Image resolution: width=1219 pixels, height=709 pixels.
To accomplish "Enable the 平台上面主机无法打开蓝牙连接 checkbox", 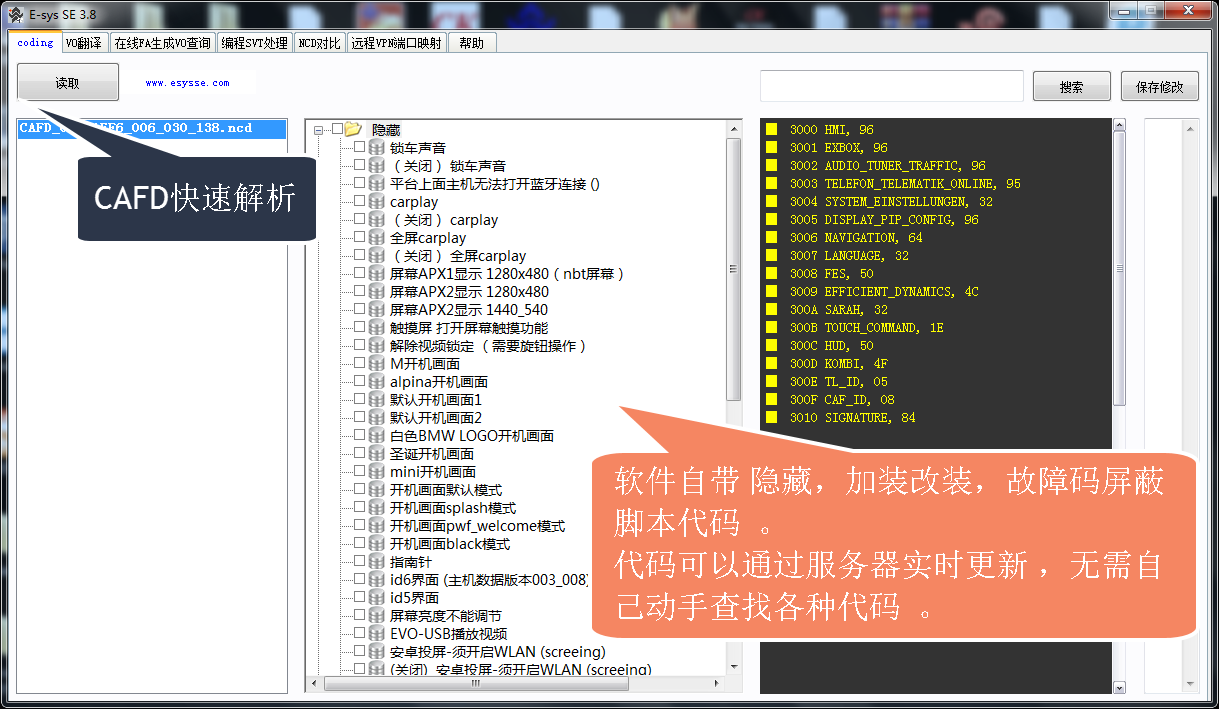I will [x=359, y=184].
